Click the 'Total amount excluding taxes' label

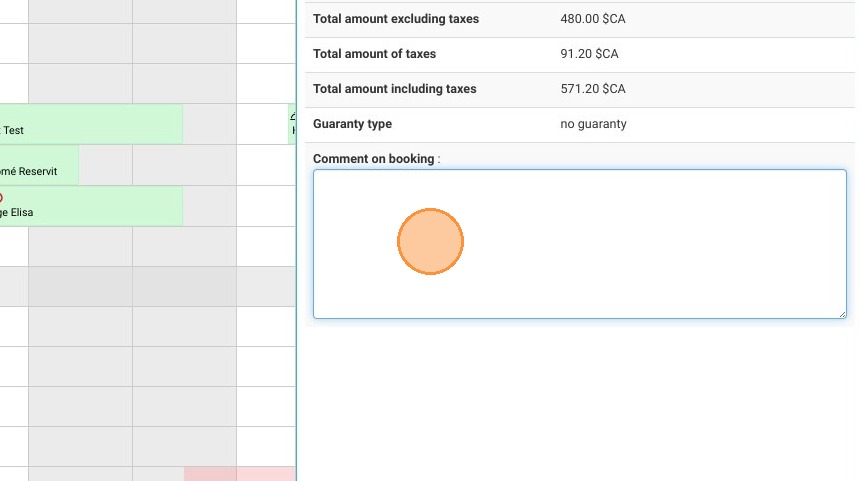click(395, 19)
